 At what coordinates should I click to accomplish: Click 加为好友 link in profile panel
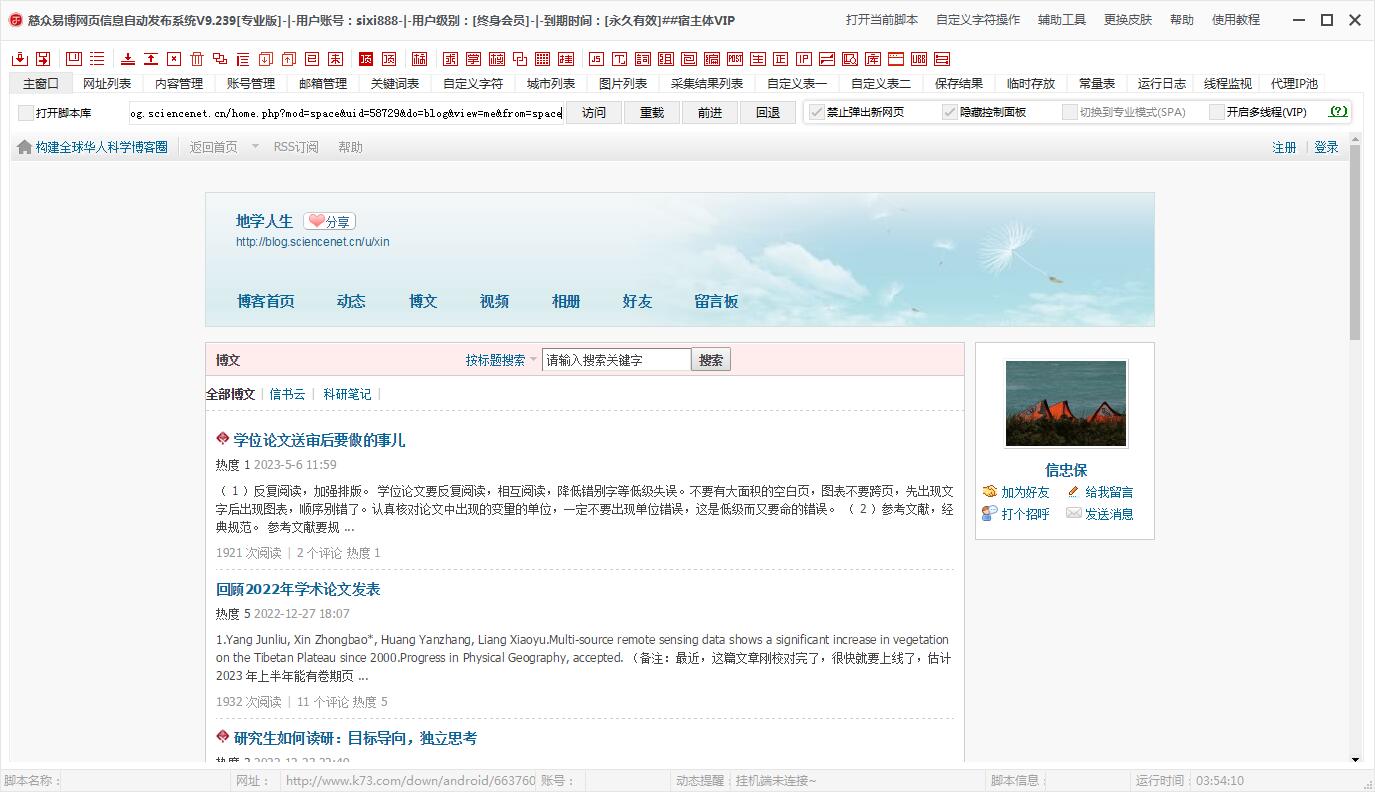(1025, 492)
